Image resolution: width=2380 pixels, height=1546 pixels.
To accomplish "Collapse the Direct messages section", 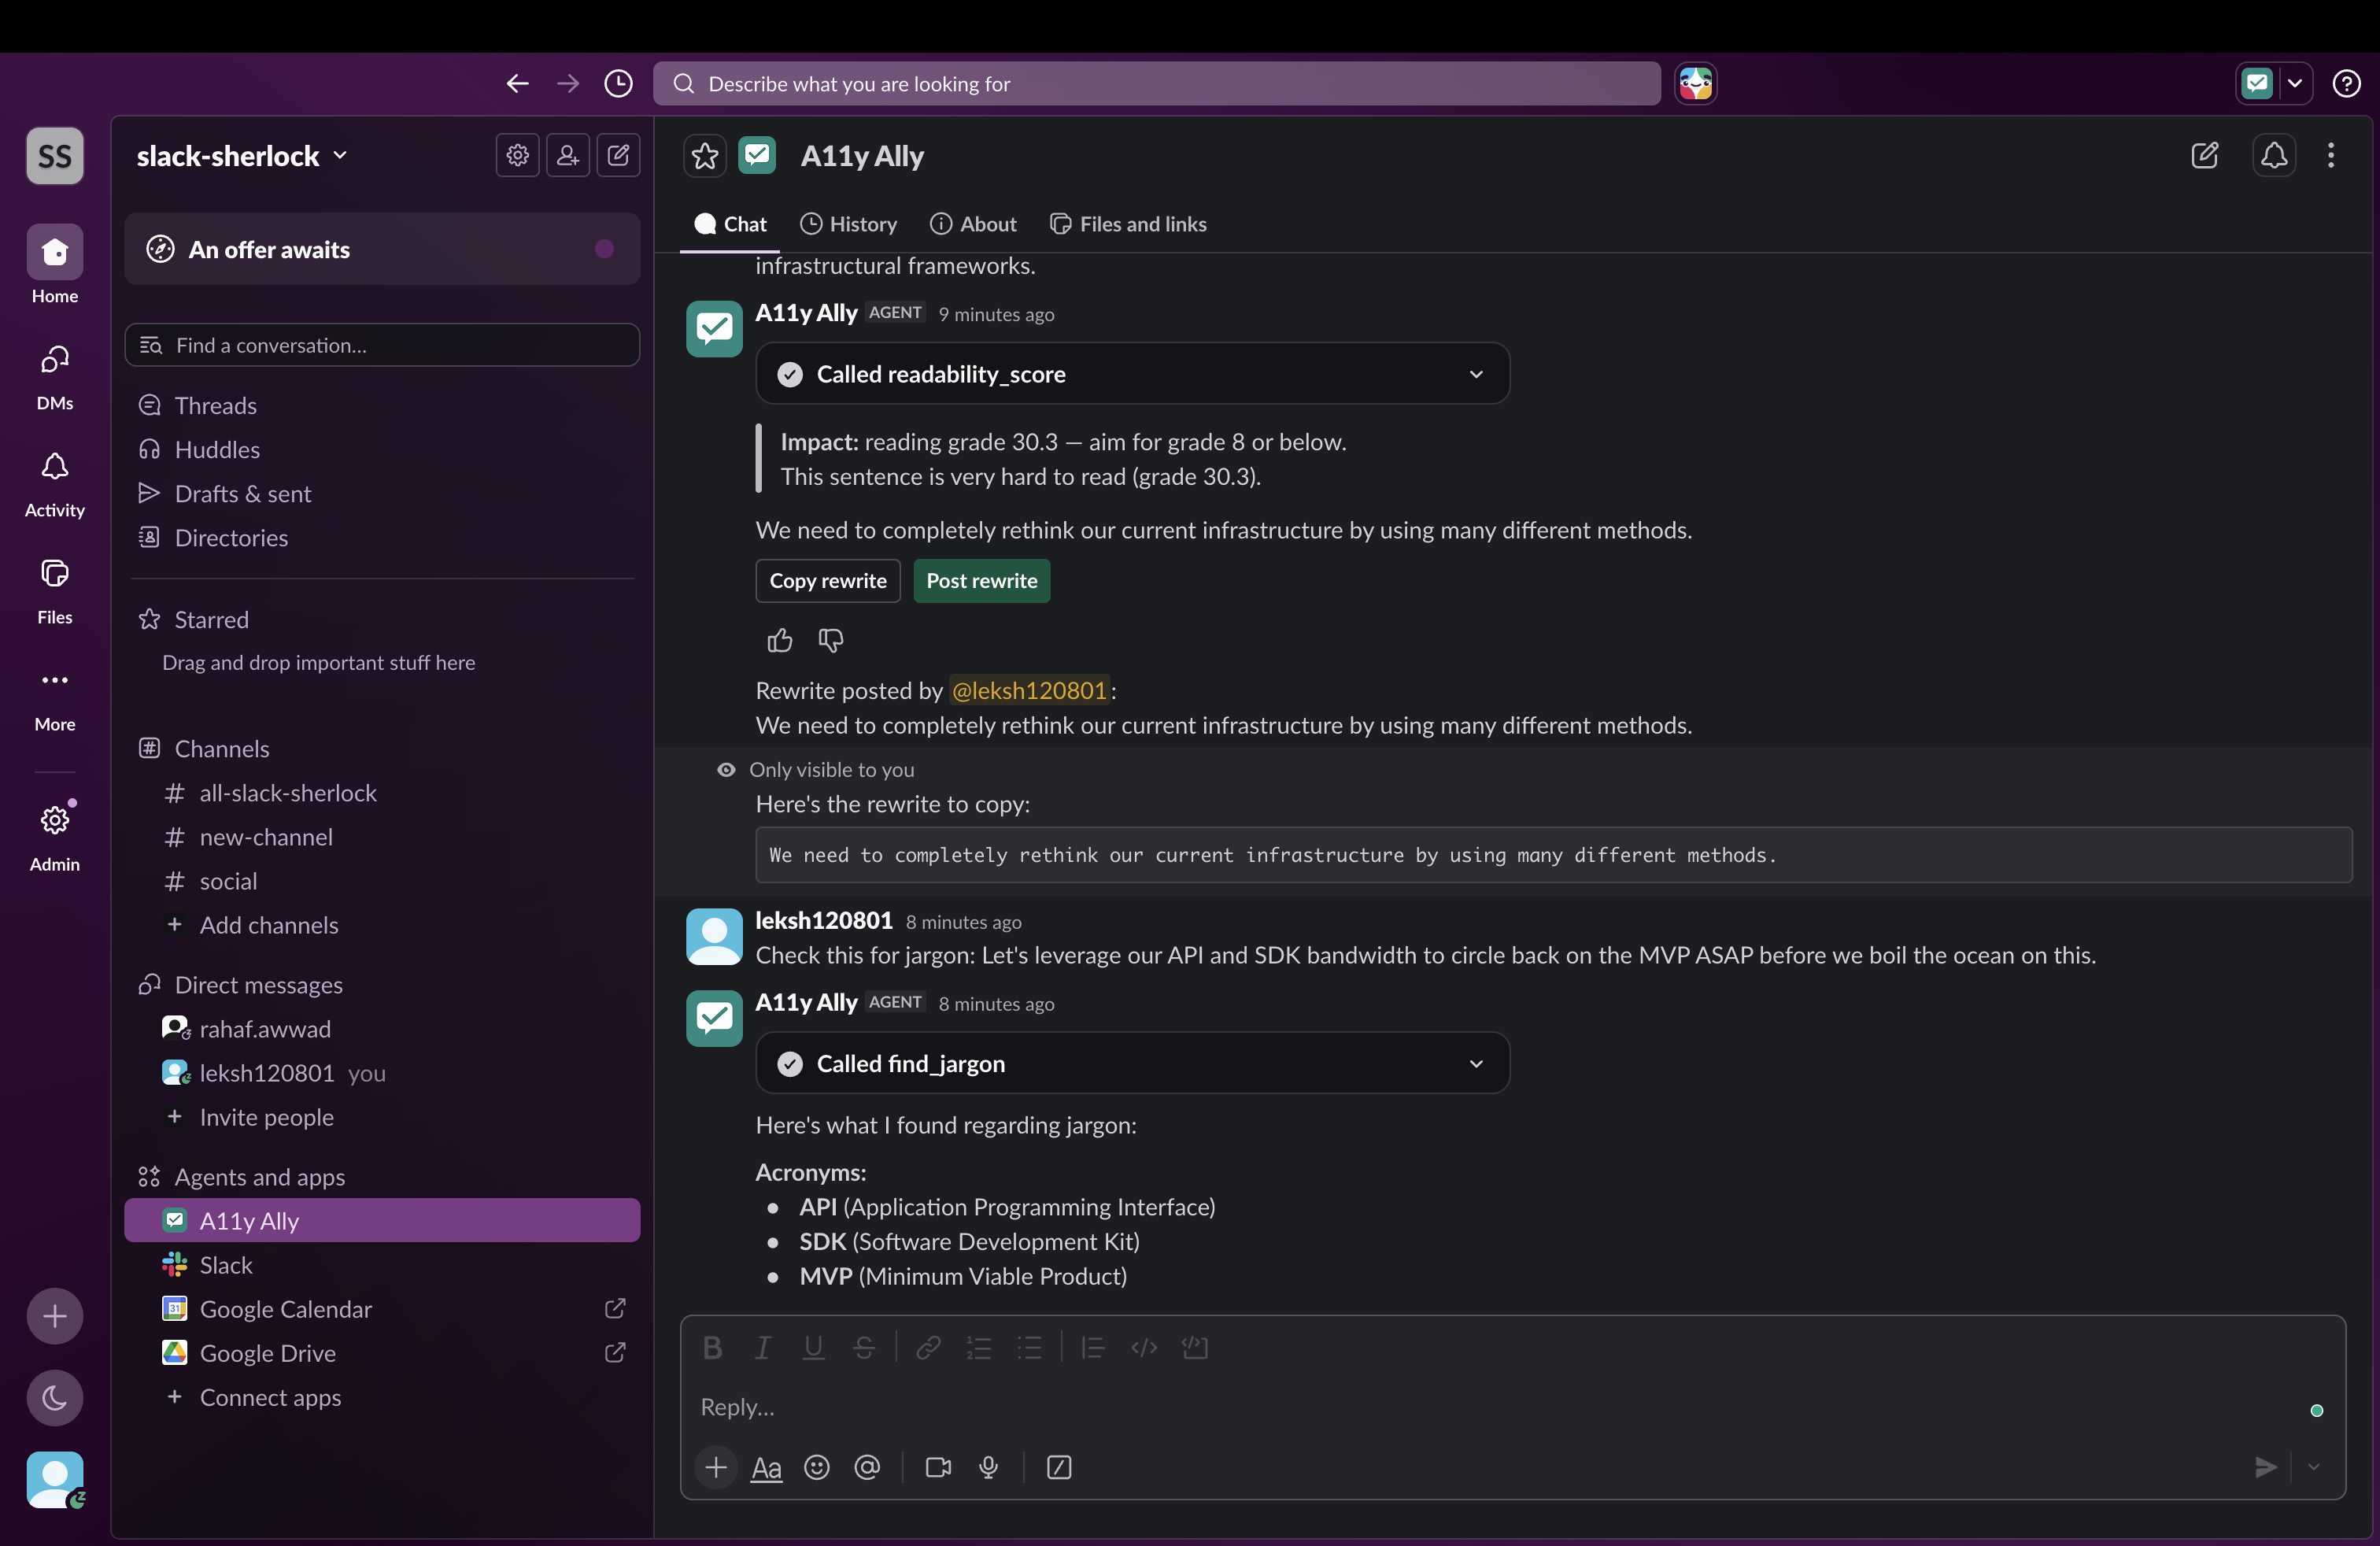I will tap(258, 984).
